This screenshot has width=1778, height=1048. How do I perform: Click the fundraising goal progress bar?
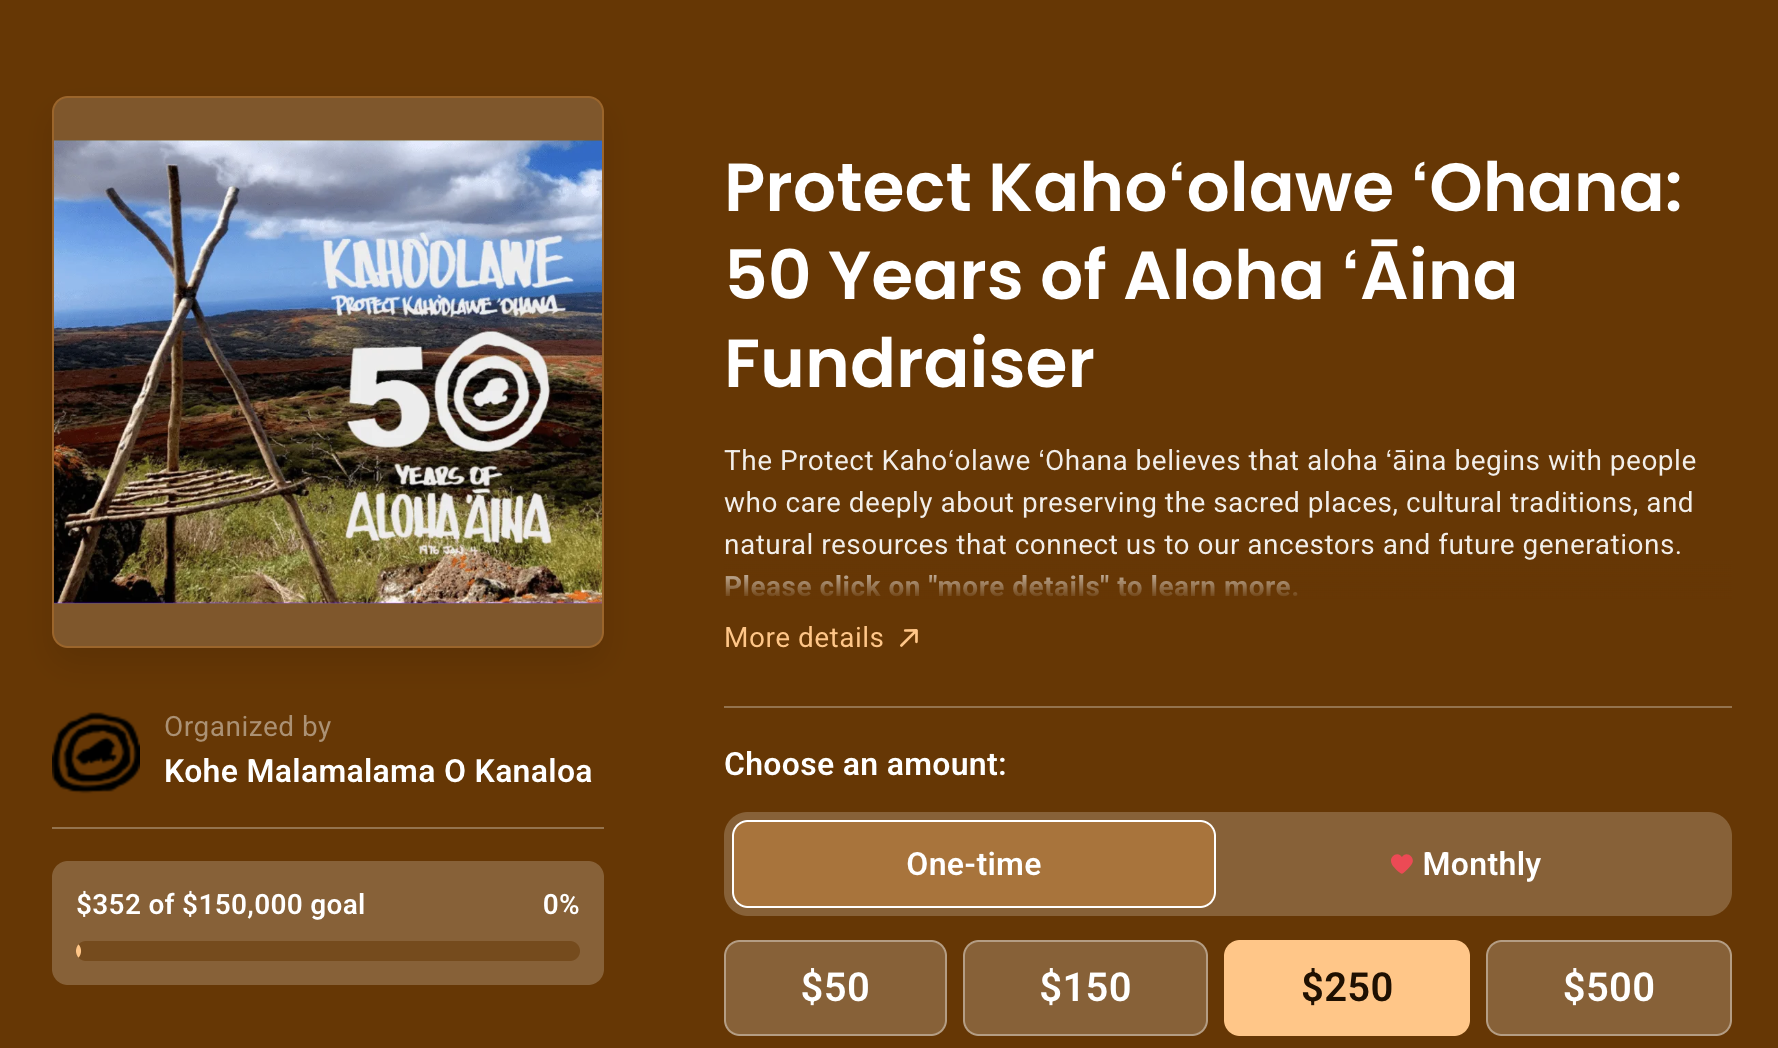[x=328, y=951]
